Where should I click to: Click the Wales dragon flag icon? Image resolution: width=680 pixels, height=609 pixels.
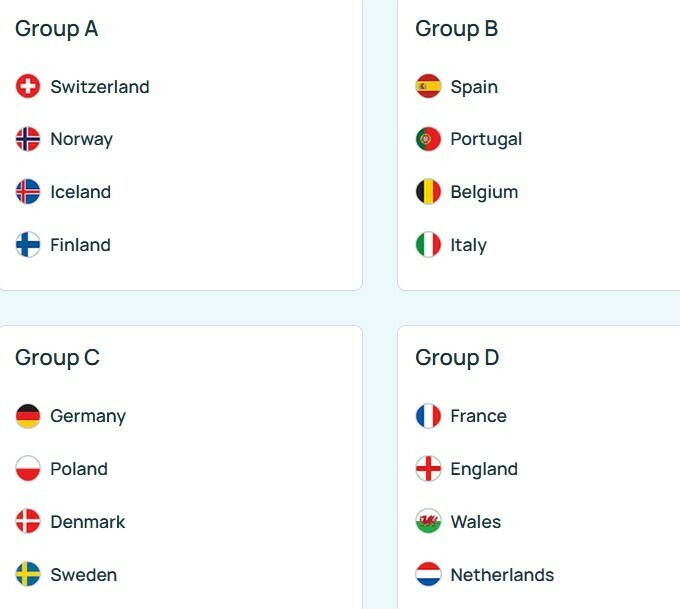[428, 522]
